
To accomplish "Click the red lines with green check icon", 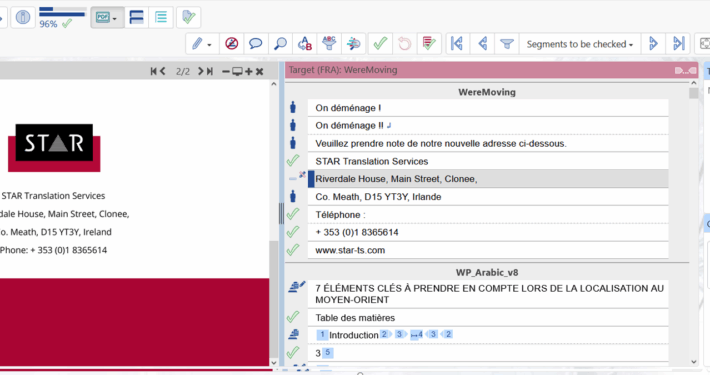I will point(429,44).
